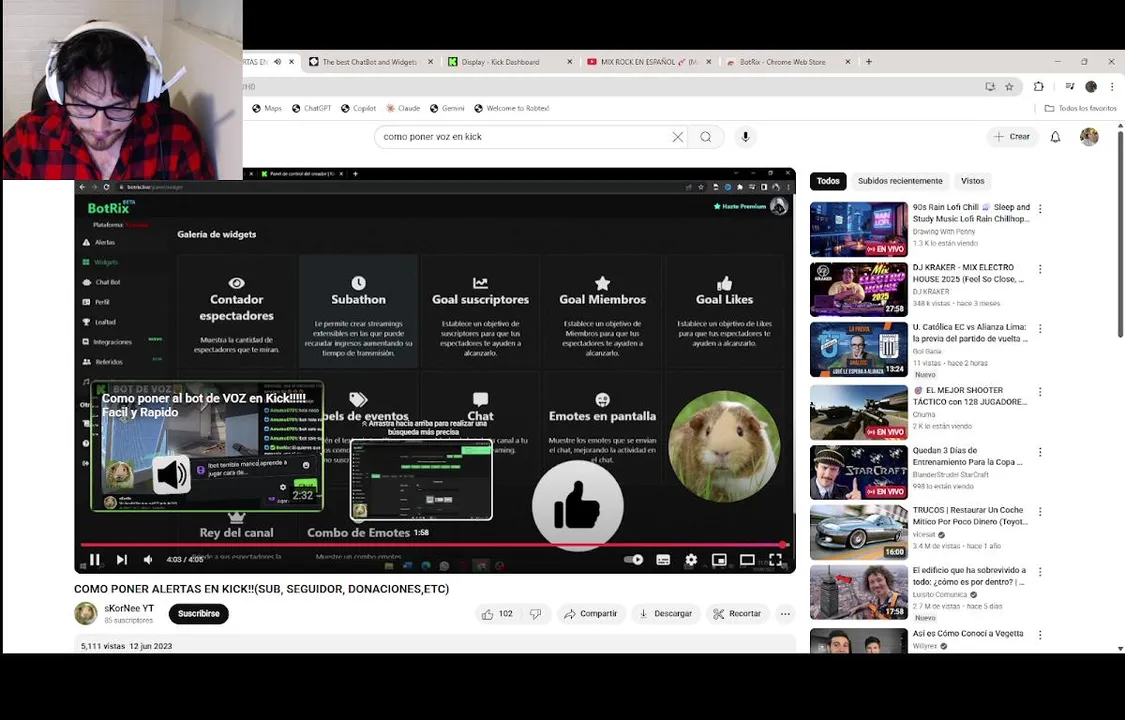The image size is (1125, 720).
Task: Mute the playing tab via speaker icon
Action: (278, 62)
